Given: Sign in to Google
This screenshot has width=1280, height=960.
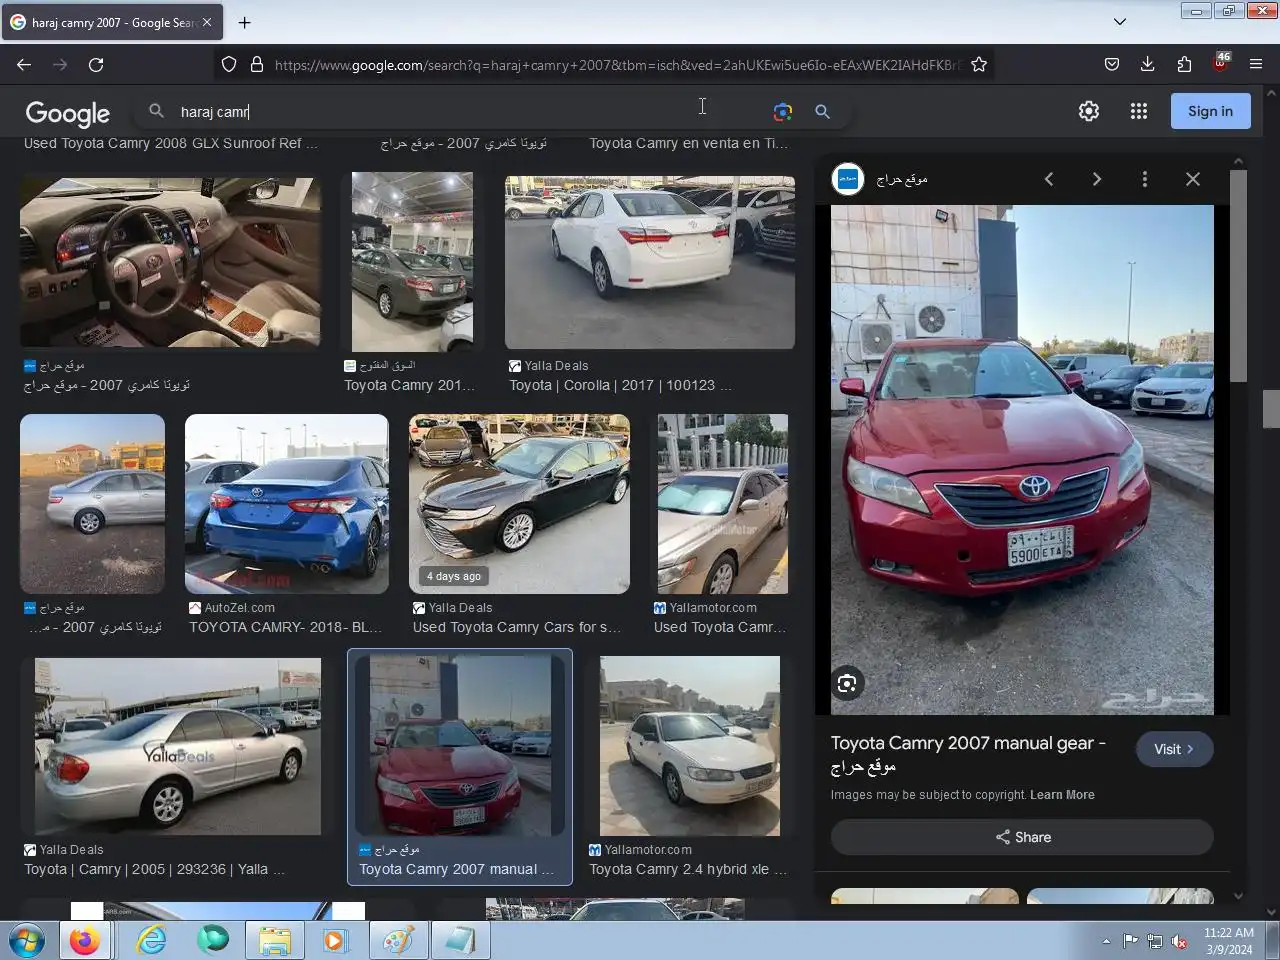Looking at the screenshot, I should (x=1210, y=111).
